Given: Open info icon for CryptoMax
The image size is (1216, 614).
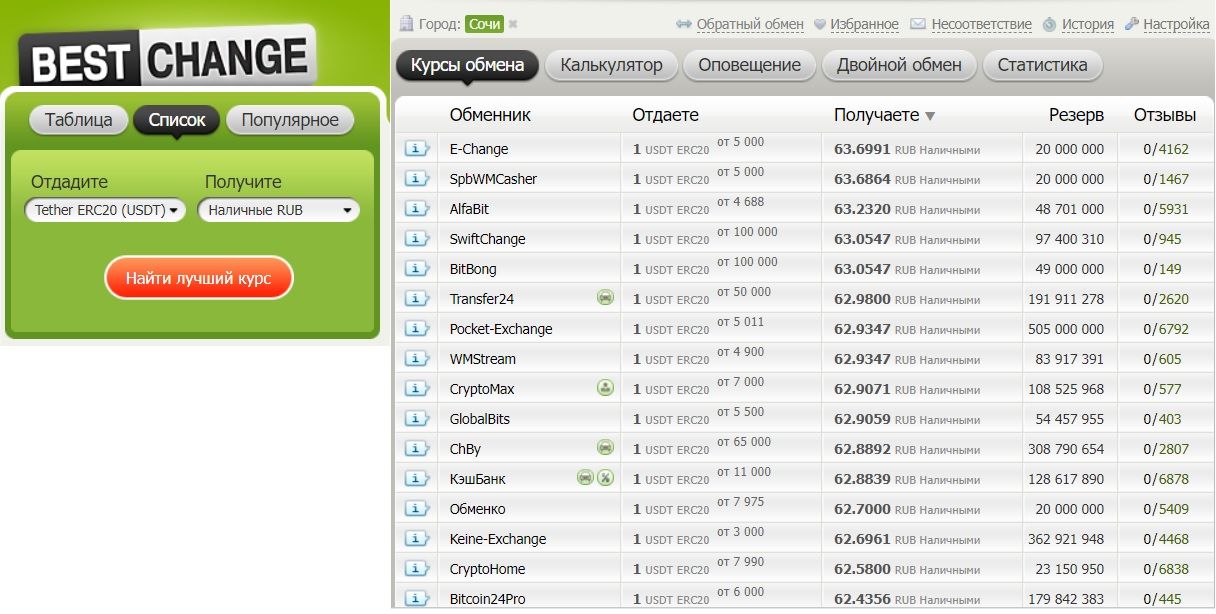Looking at the screenshot, I should tap(416, 389).
